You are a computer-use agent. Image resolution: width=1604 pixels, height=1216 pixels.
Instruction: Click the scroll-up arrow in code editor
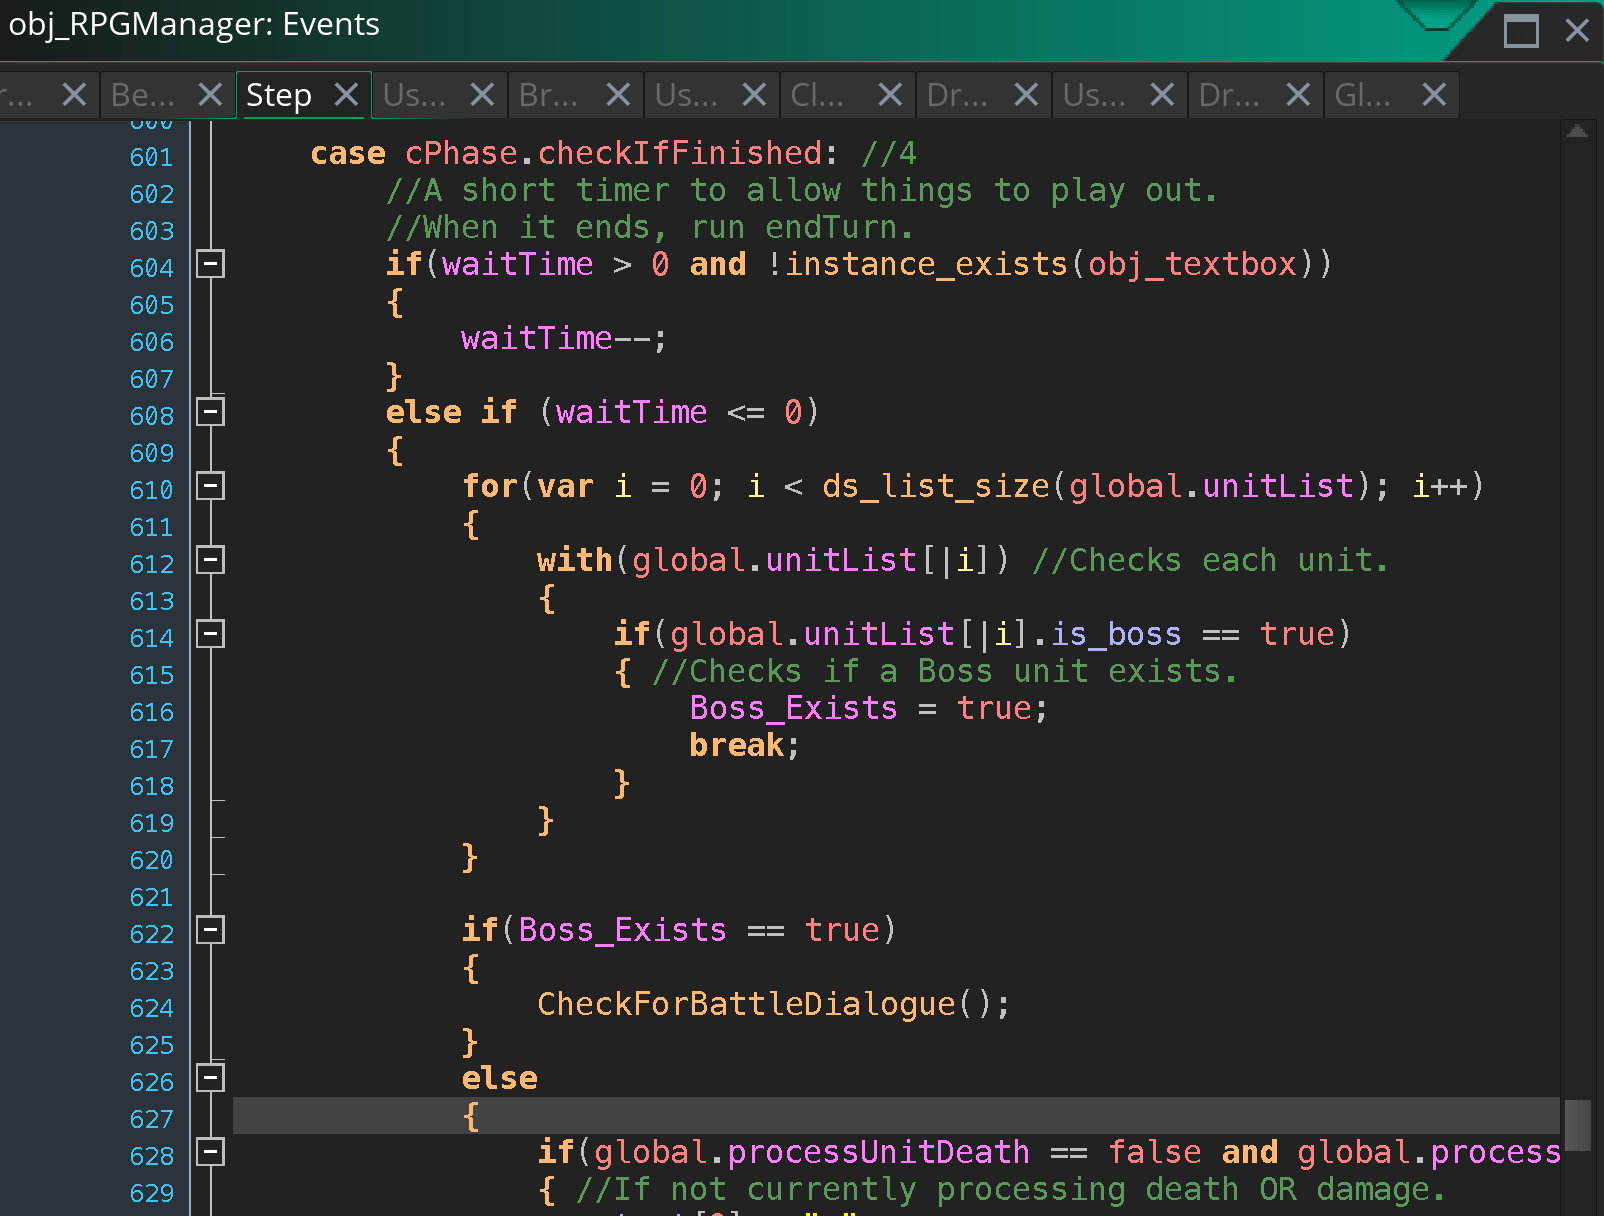[x=1577, y=132]
